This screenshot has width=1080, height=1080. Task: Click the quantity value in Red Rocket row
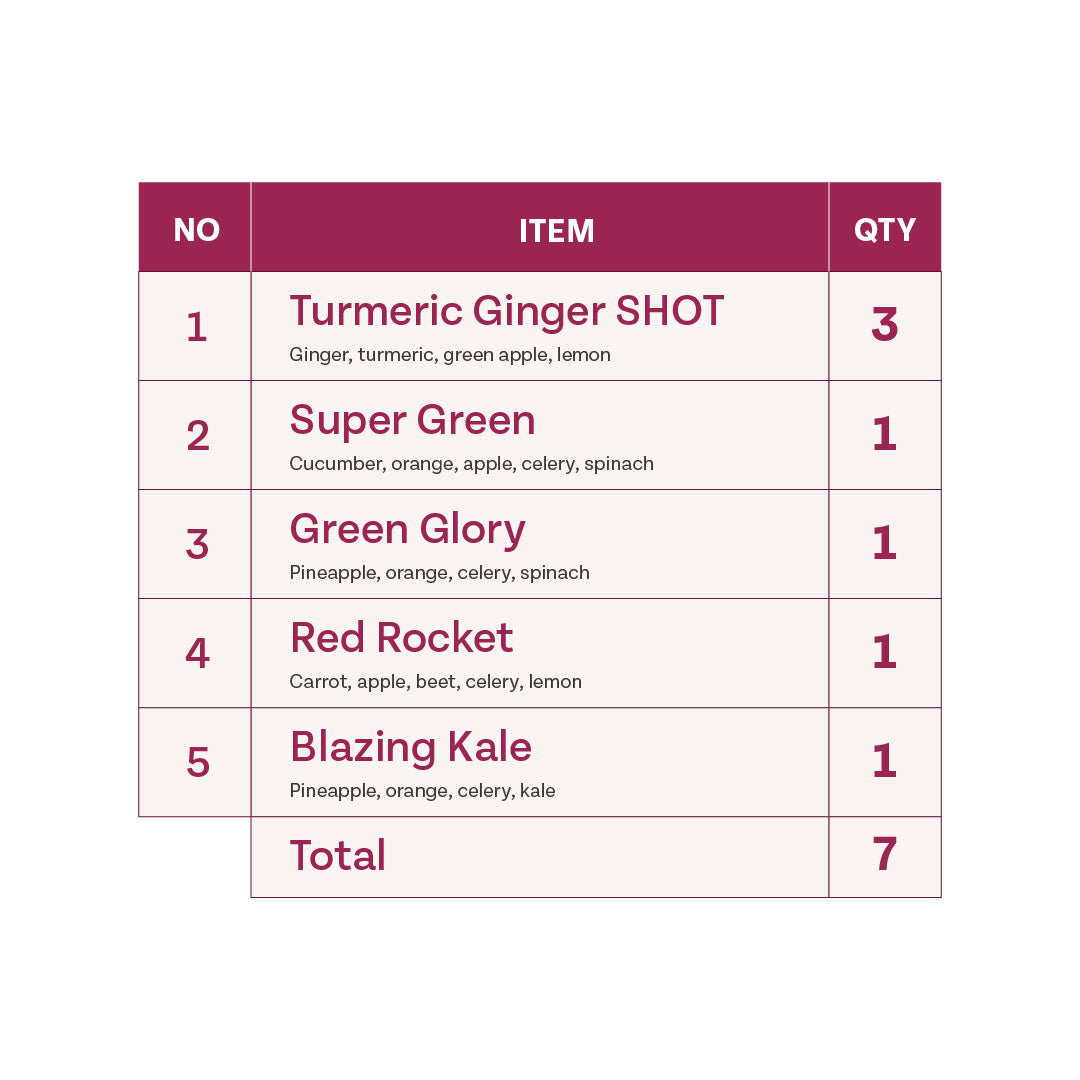click(x=885, y=653)
